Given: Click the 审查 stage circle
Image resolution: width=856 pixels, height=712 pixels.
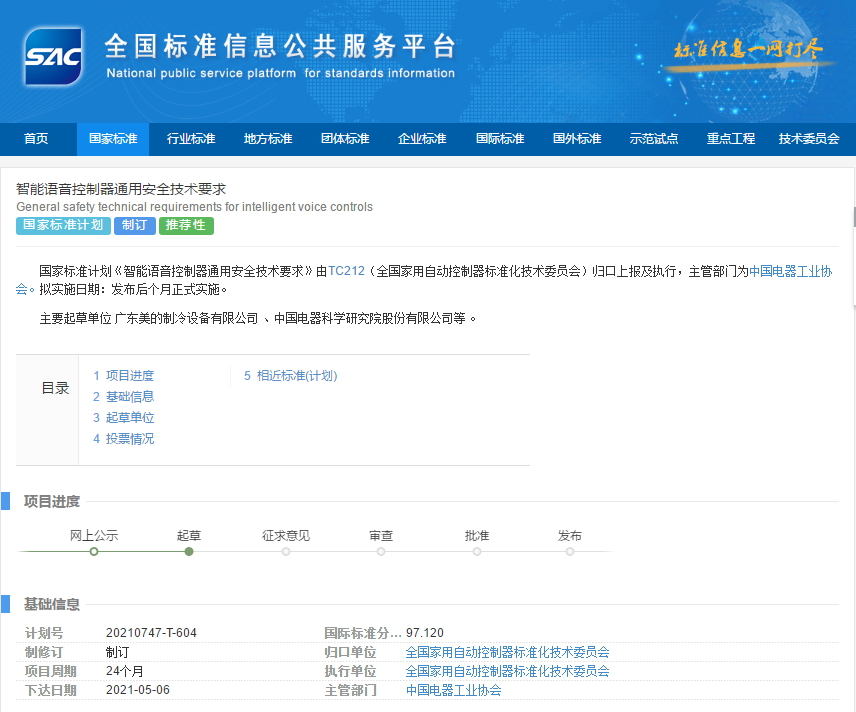Looking at the screenshot, I should tap(381, 551).
